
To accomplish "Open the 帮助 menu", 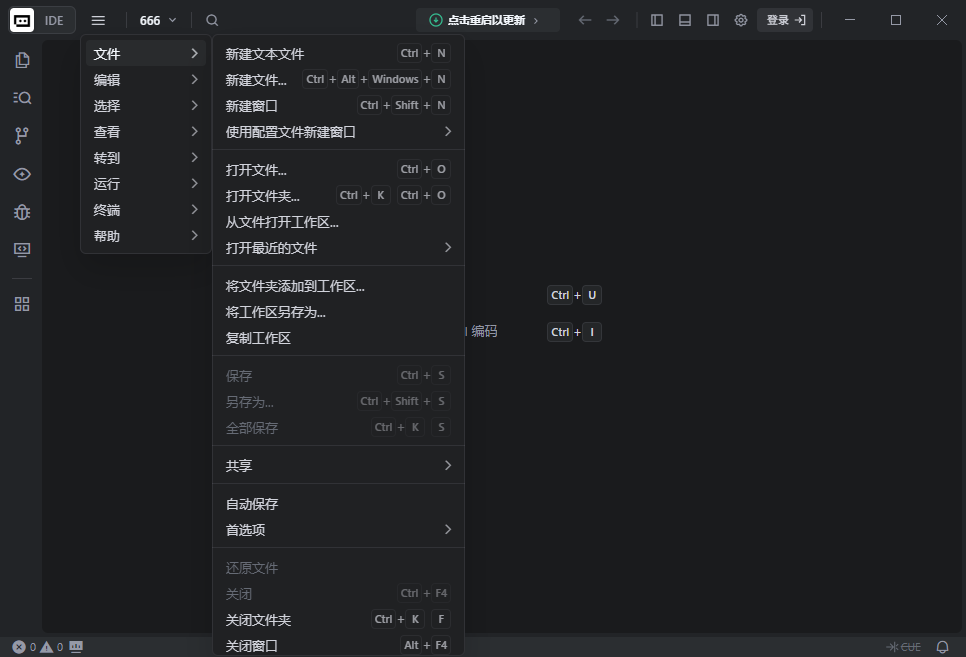I will [145, 235].
